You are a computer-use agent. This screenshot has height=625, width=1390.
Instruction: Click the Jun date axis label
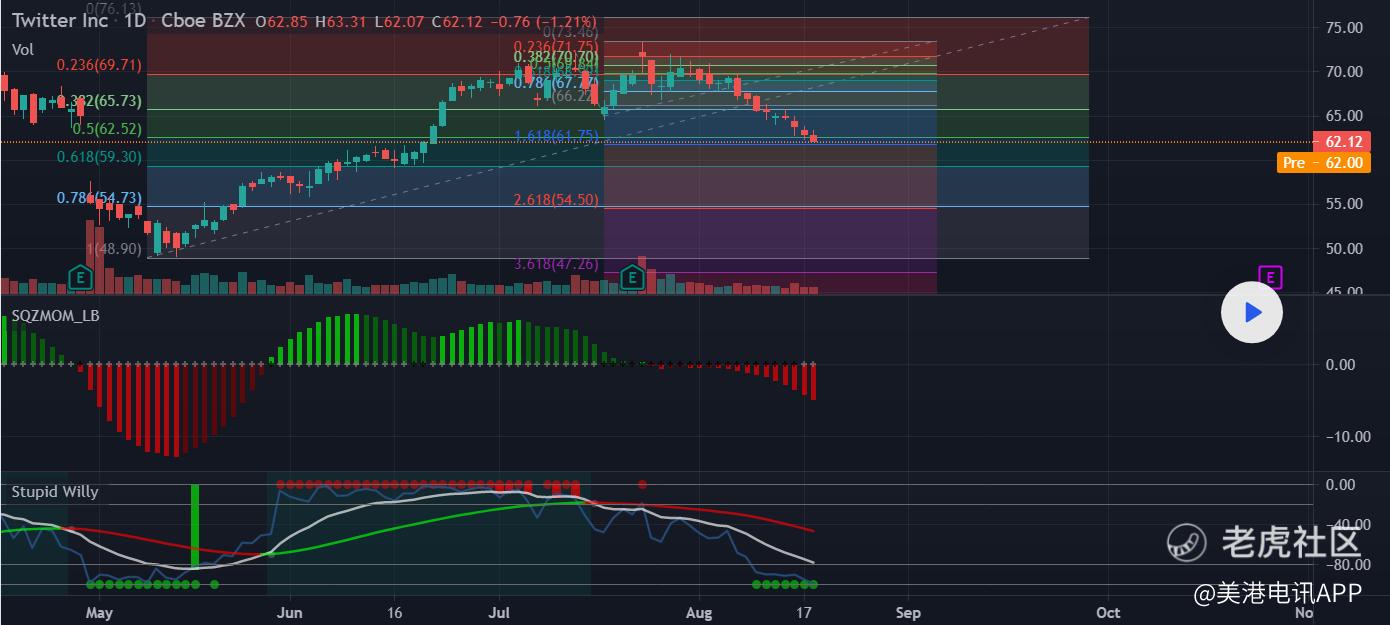coord(289,612)
